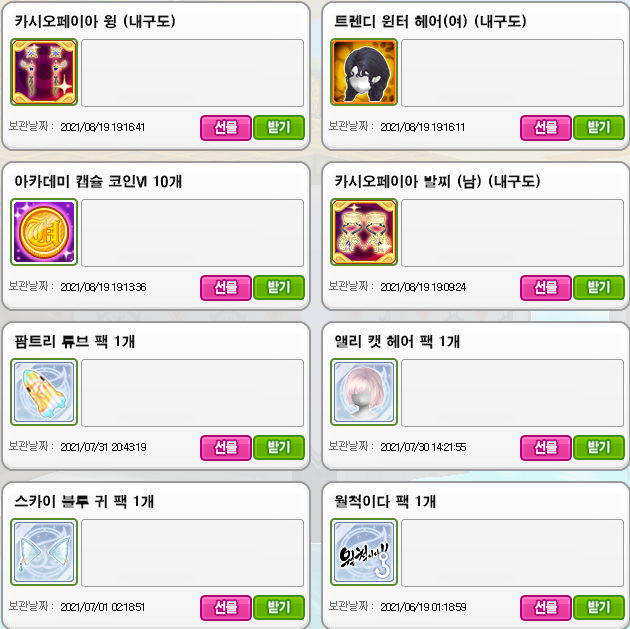Select the 앨리 캣 헤어 pink hair icon
Viewport: 630px width, 629px height.
pos(364,392)
